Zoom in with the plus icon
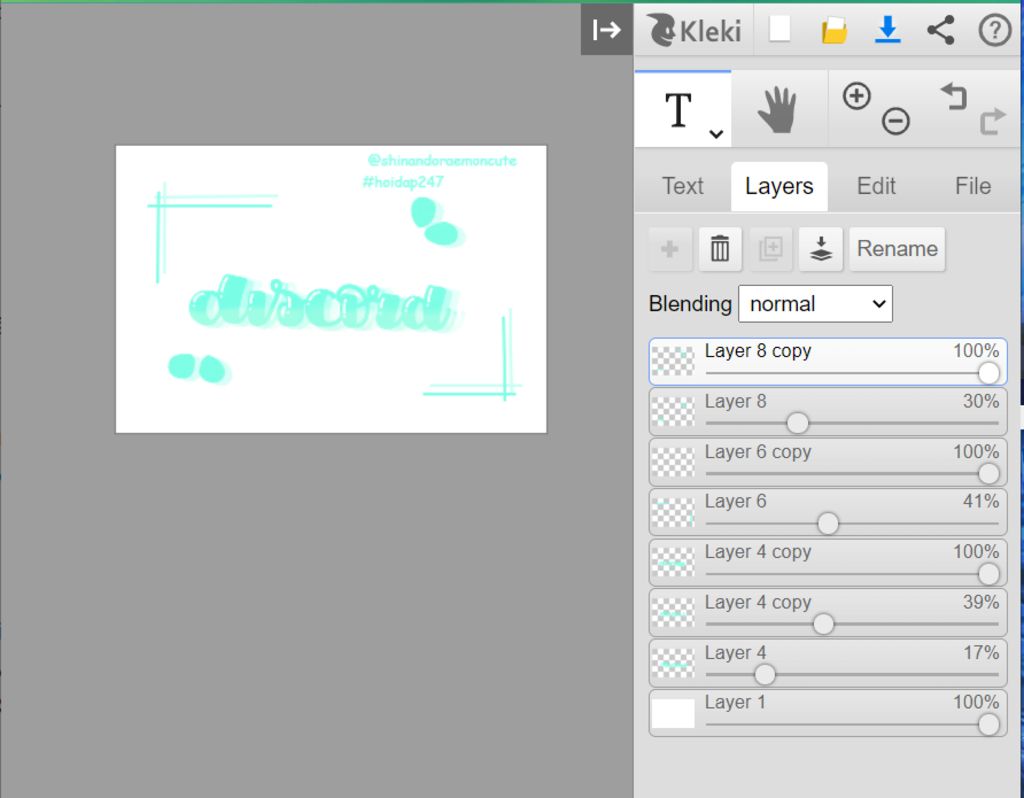This screenshot has height=798, width=1024. (856, 96)
